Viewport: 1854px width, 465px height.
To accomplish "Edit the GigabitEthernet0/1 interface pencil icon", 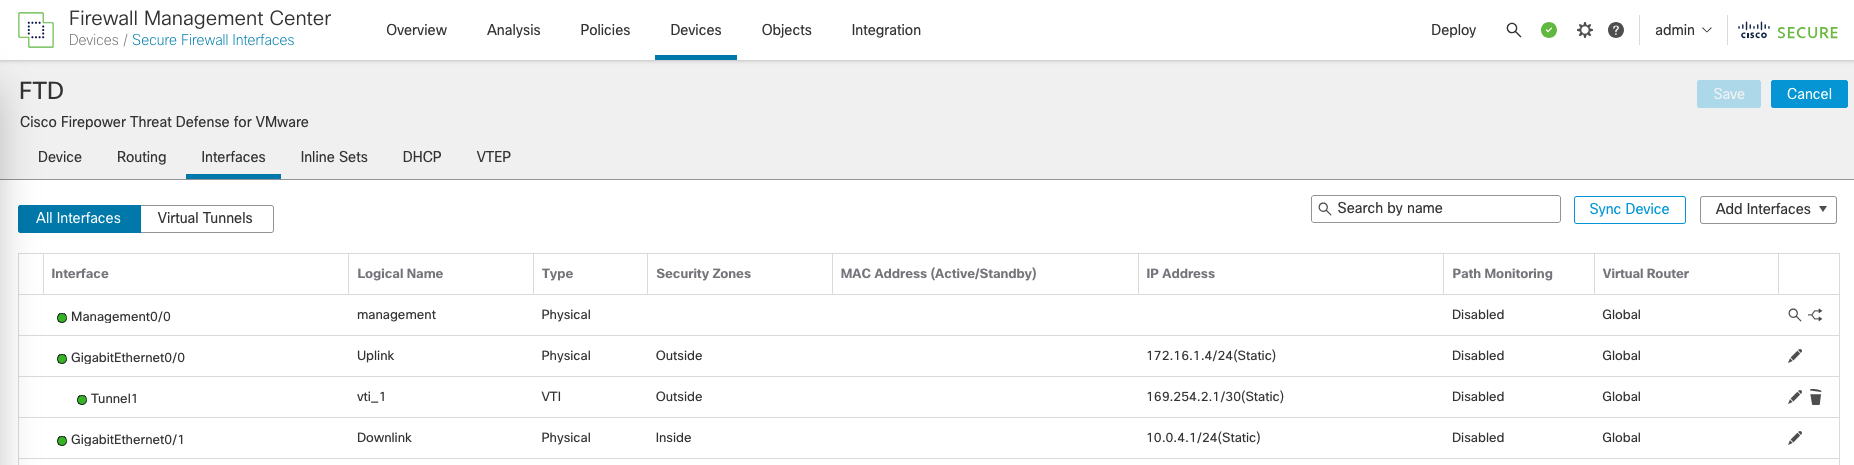I will click(x=1795, y=438).
